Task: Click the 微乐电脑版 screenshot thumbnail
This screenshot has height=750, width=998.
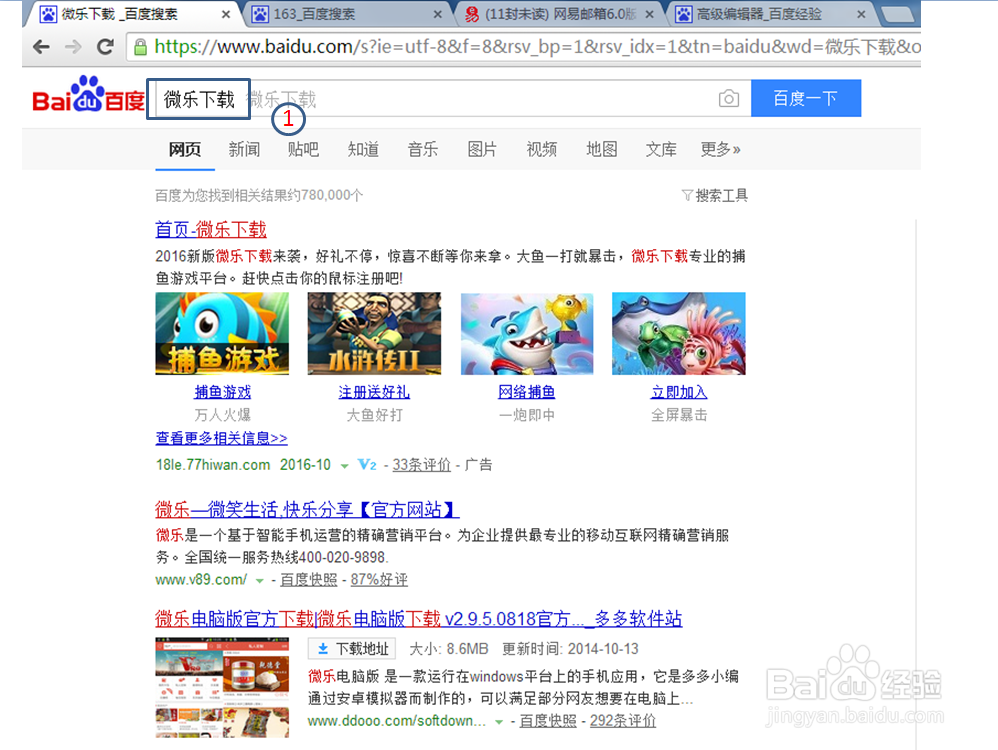Action: coord(222,688)
